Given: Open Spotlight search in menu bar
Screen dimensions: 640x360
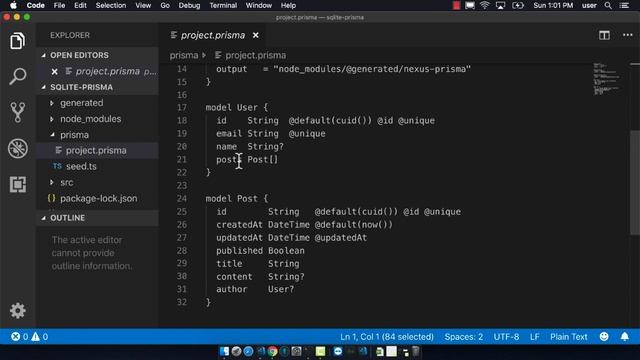Looking at the screenshot, I should (x=608, y=5).
